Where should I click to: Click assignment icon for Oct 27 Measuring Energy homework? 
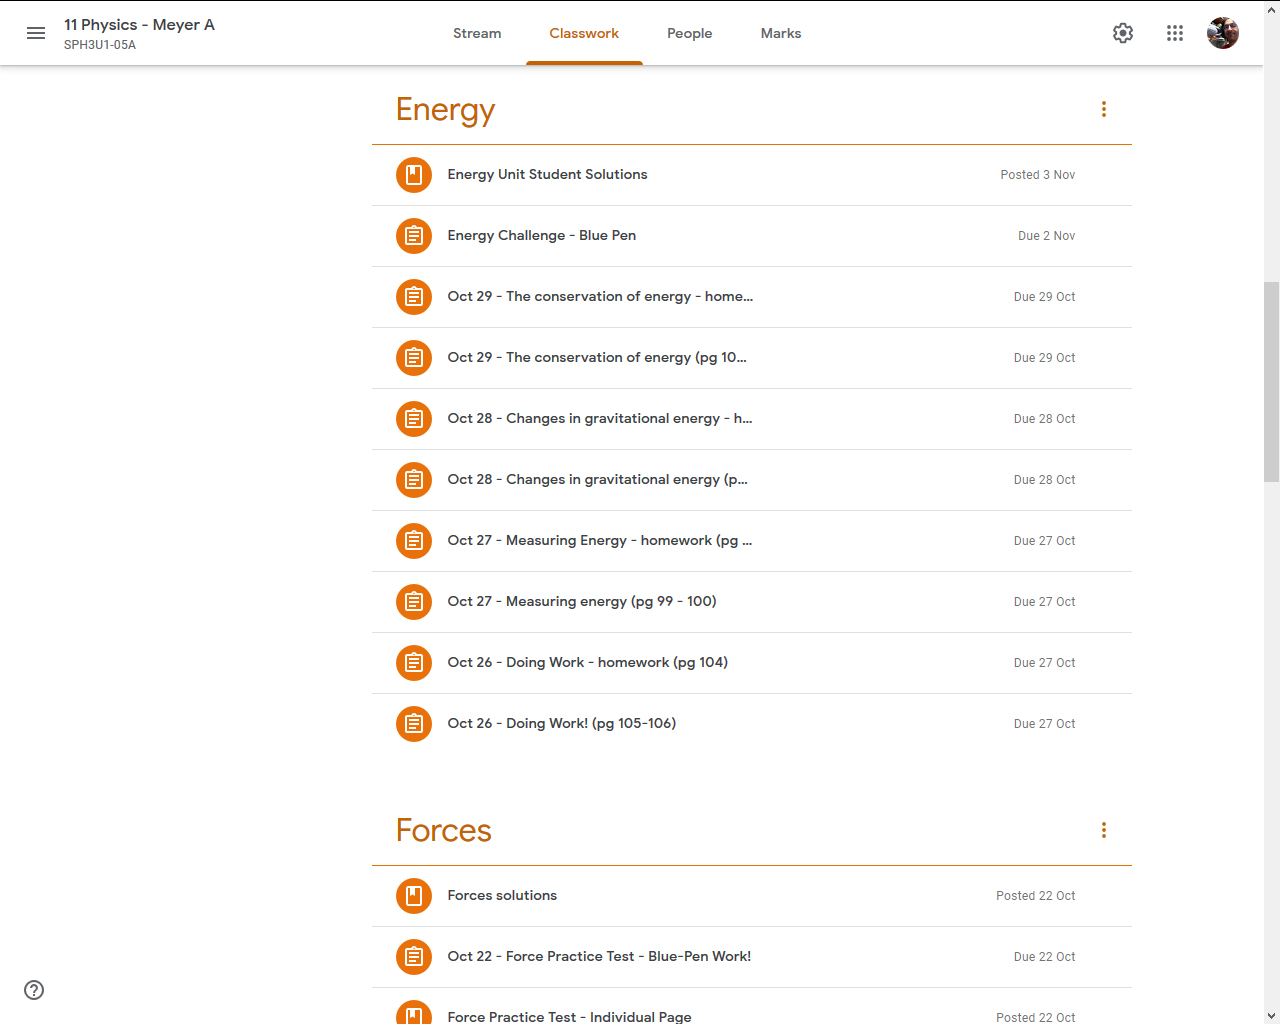pyautogui.click(x=414, y=541)
